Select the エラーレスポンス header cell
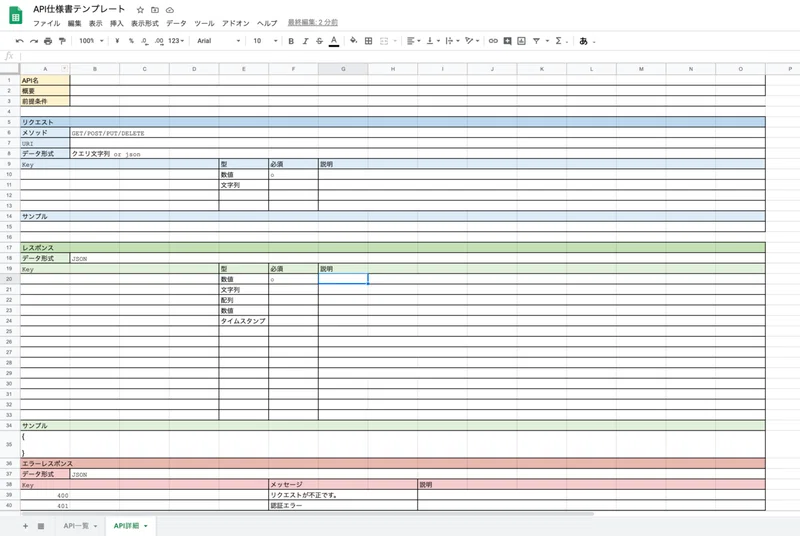The image size is (800, 536). click(393, 464)
